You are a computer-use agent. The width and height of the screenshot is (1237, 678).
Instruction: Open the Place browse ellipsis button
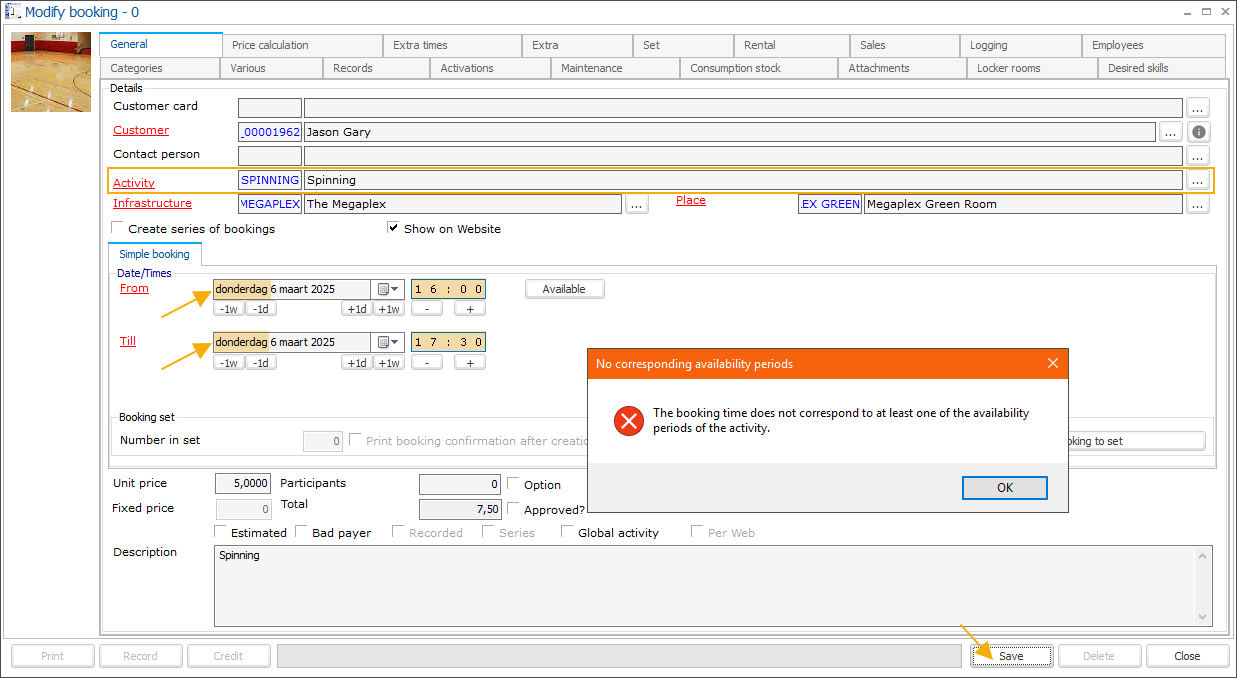1198,204
